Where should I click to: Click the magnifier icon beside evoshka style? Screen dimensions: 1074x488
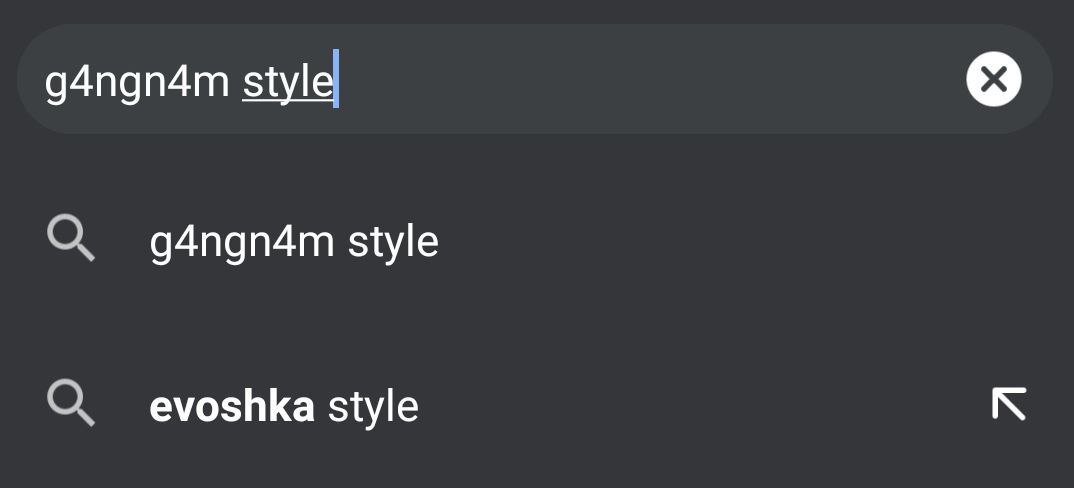click(x=71, y=404)
